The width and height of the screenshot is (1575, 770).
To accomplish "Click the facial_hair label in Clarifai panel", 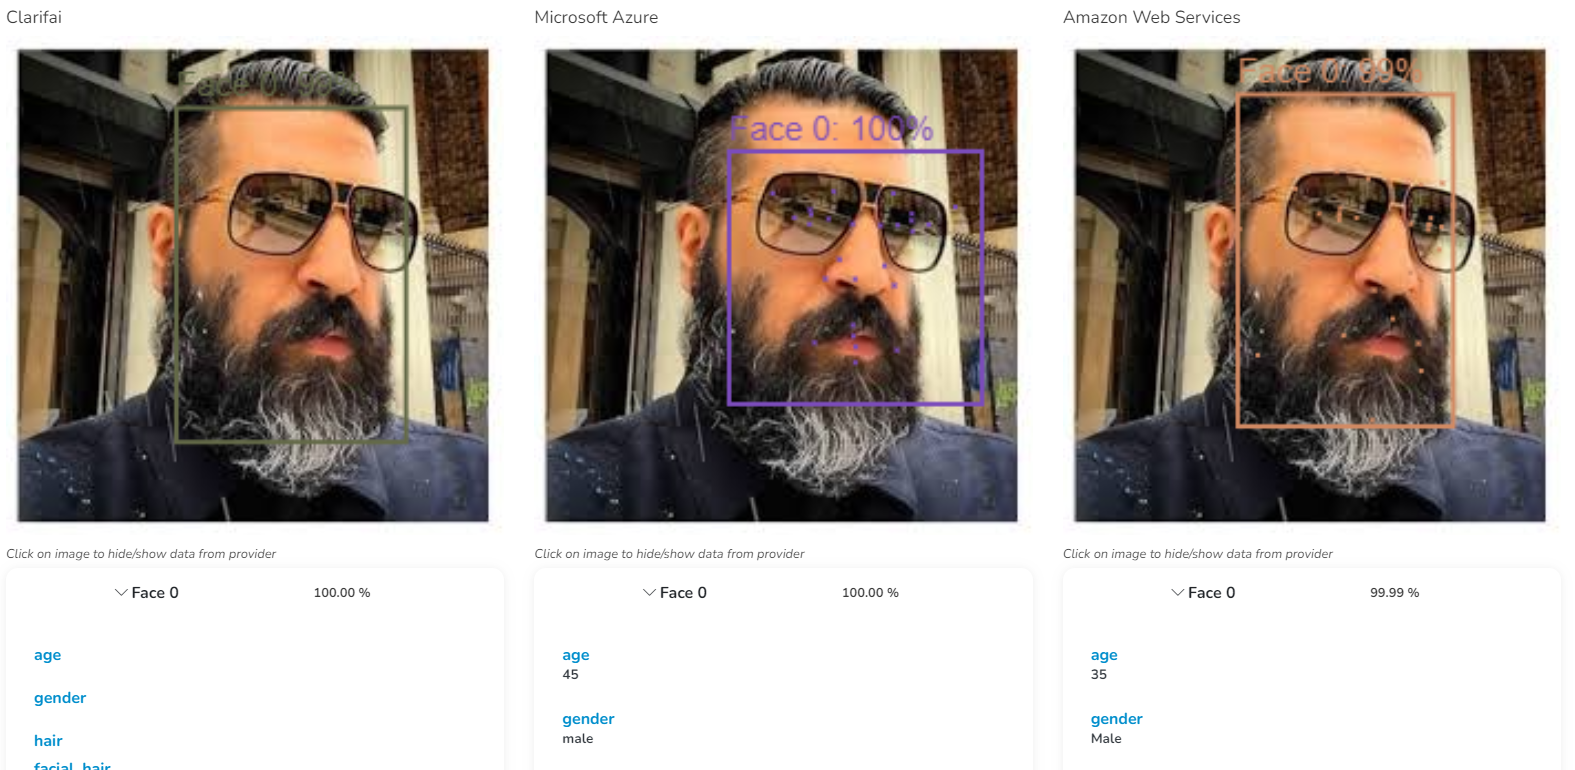I will [72, 765].
